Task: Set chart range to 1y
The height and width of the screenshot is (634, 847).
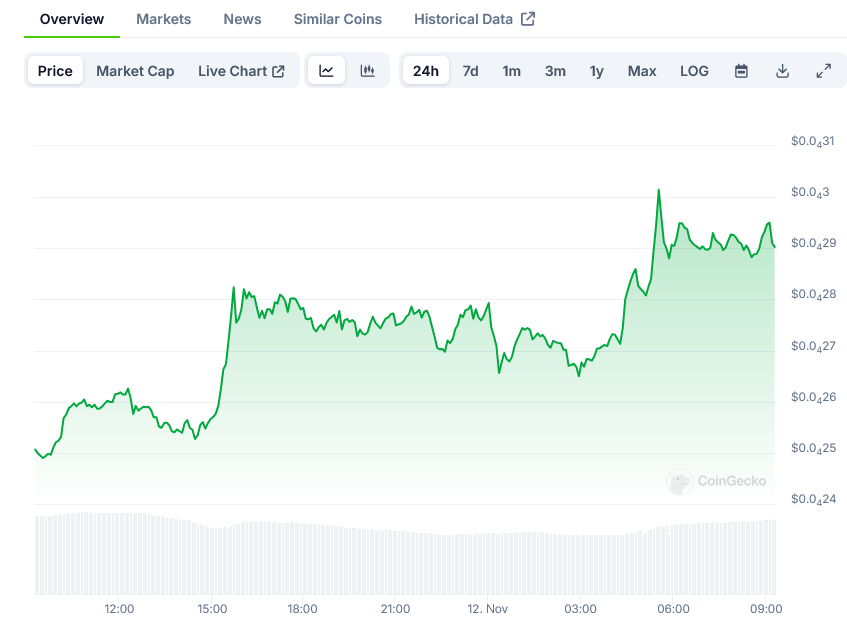Action: point(597,71)
